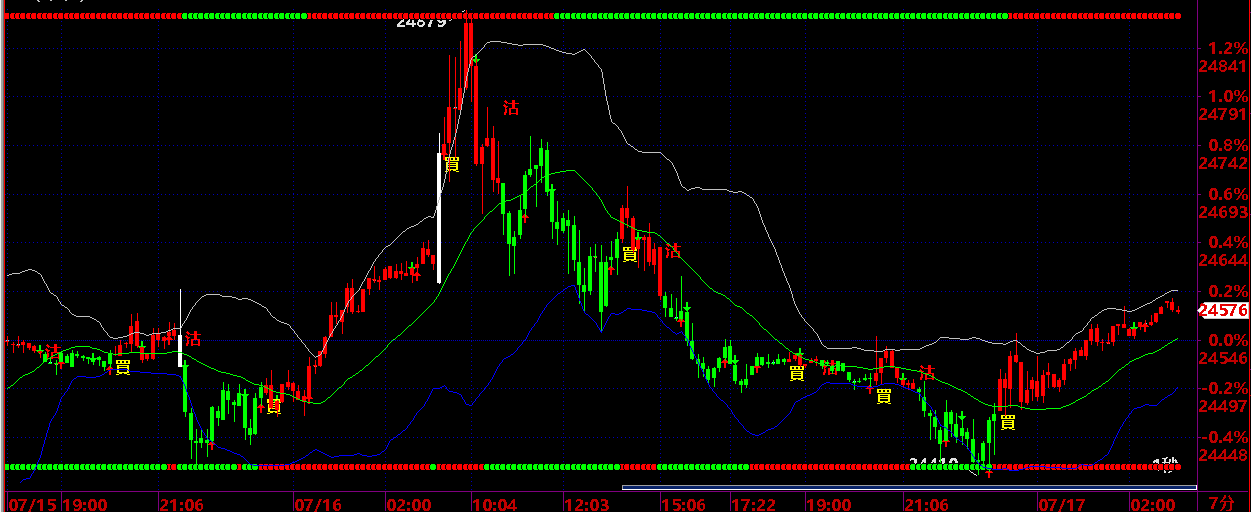Select the 12:03 time label
Image resolution: width=1251 pixels, height=512 pixels.
click(588, 503)
